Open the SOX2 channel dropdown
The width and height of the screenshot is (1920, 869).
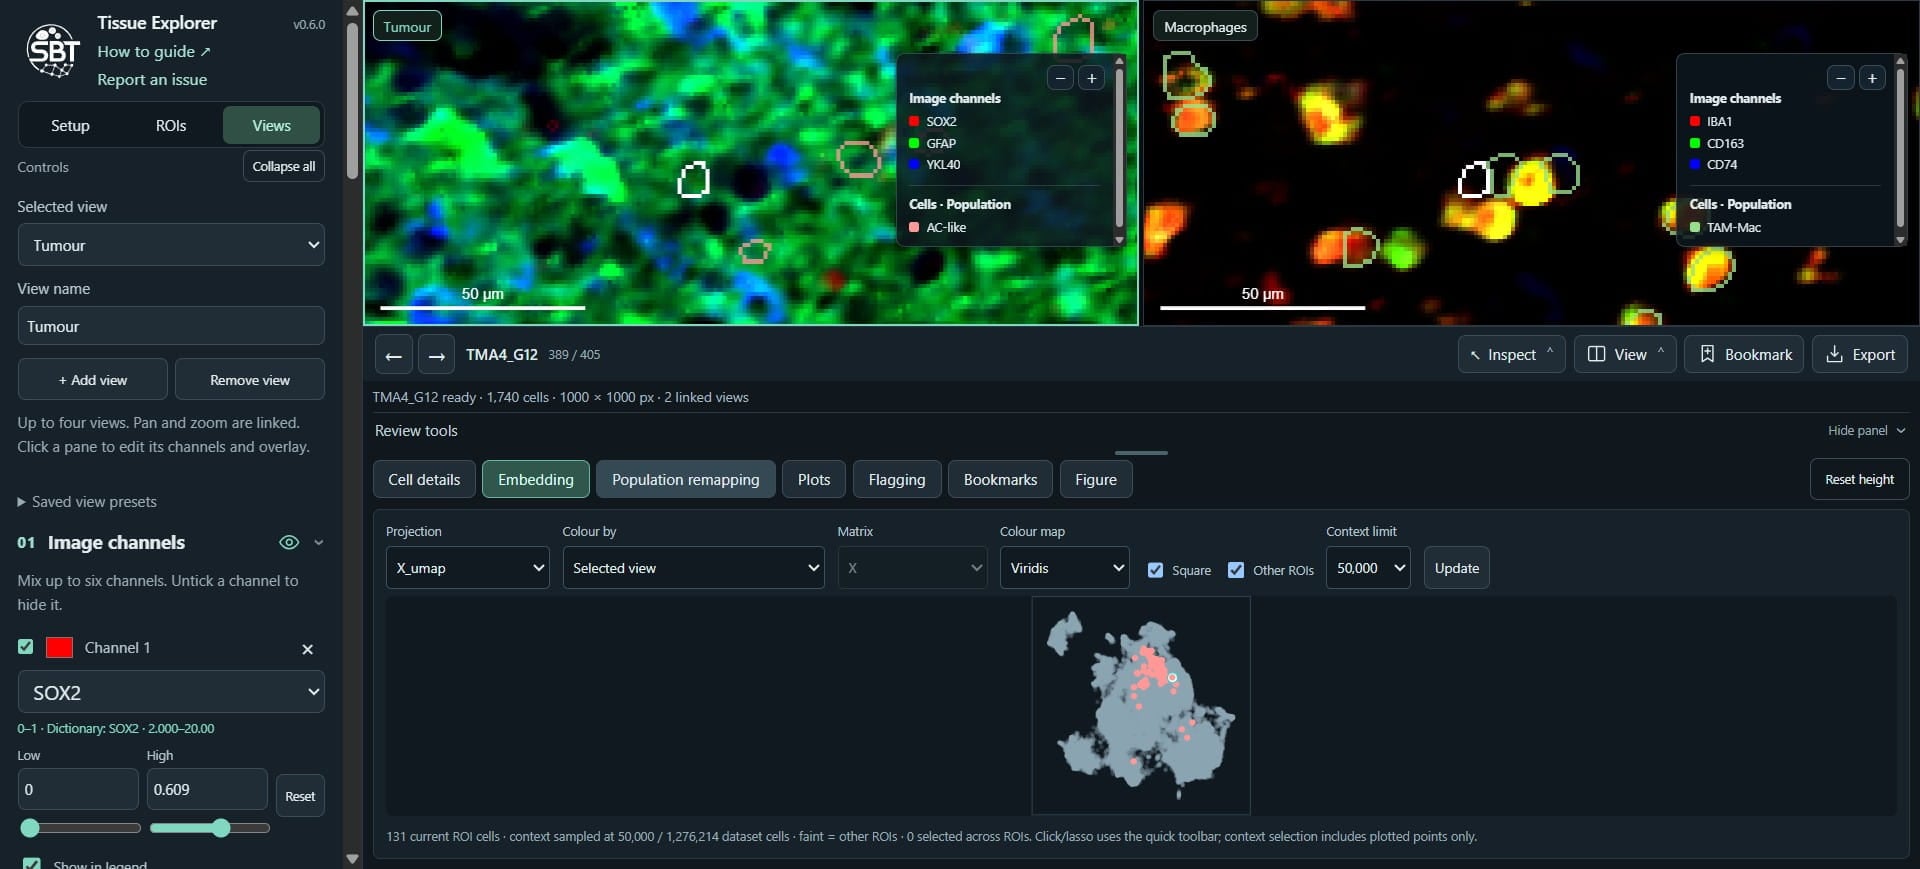tap(171, 692)
